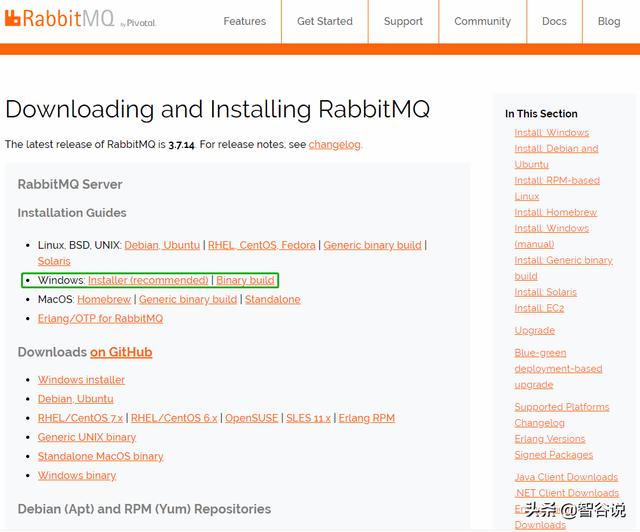Open the RHEL/CentOS 6.x download link
The height and width of the screenshot is (532, 640).
pyautogui.click(x=174, y=418)
